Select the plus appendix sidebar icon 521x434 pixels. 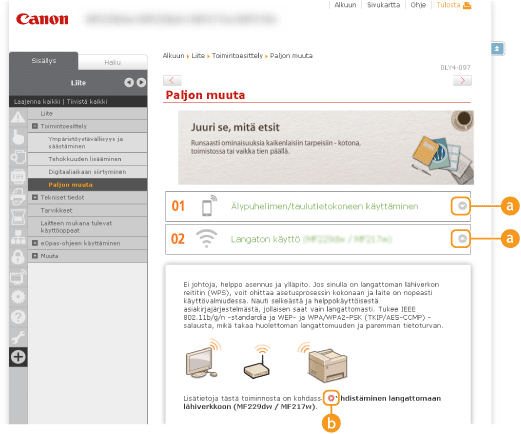pos(18,357)
